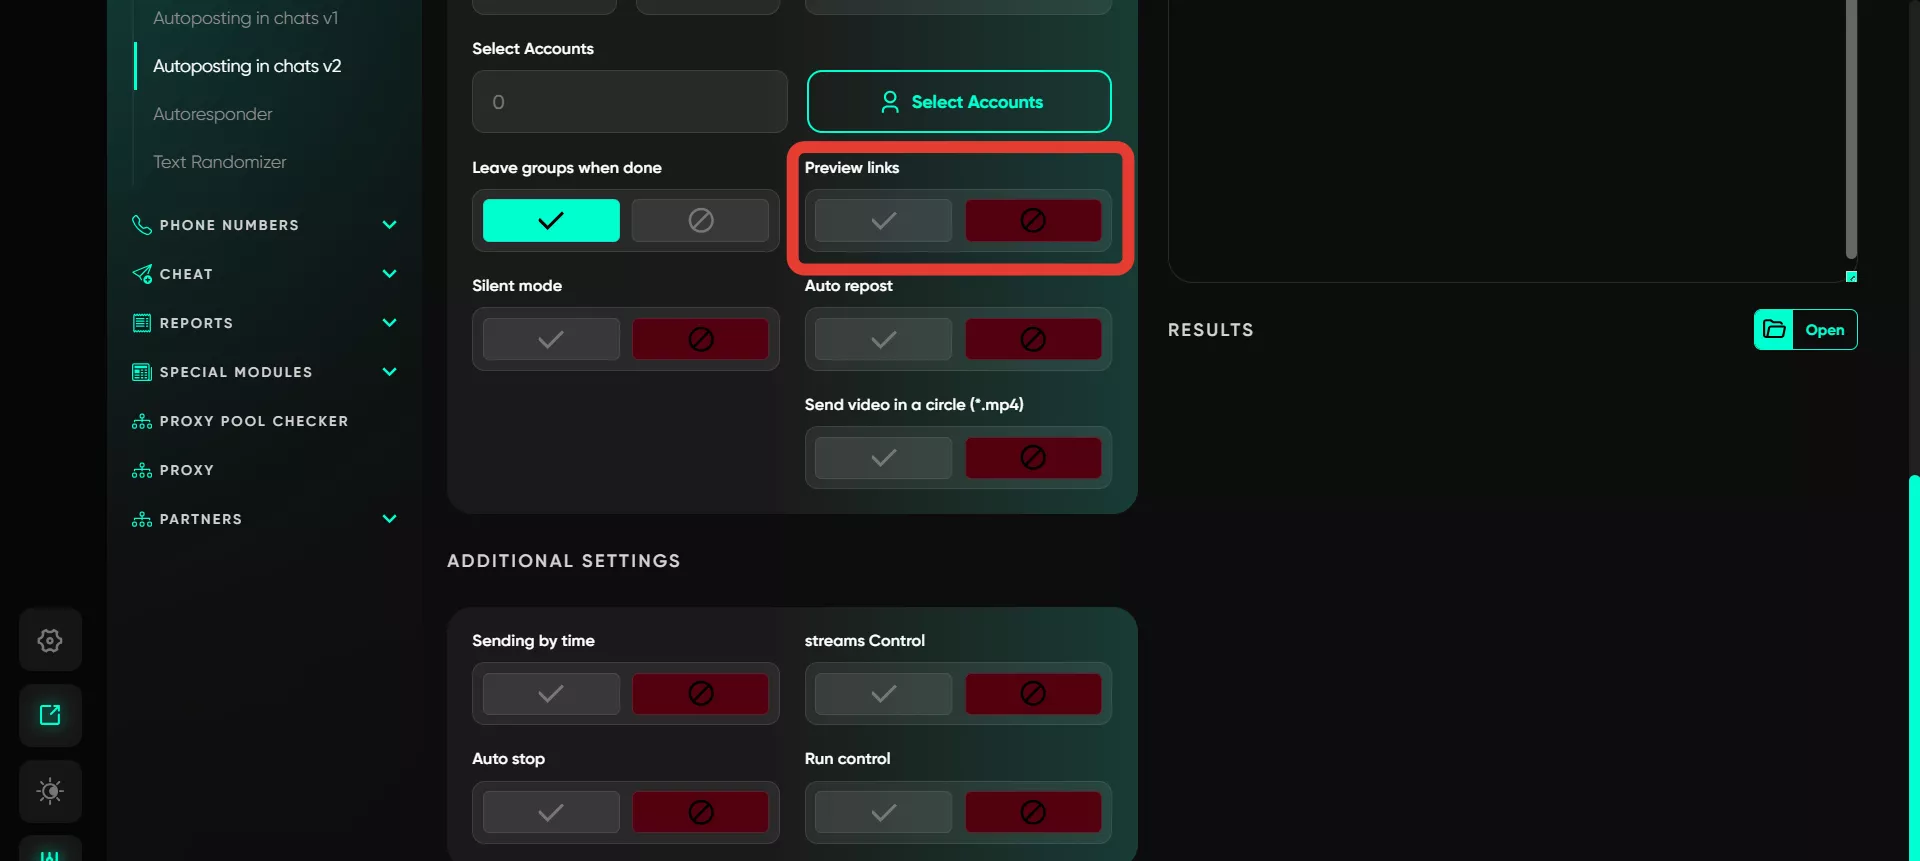This screenshot has height=861, width=1920.
Task: Click the Select Accounts button
Action: pyautogui.click(x=959, y=101)
